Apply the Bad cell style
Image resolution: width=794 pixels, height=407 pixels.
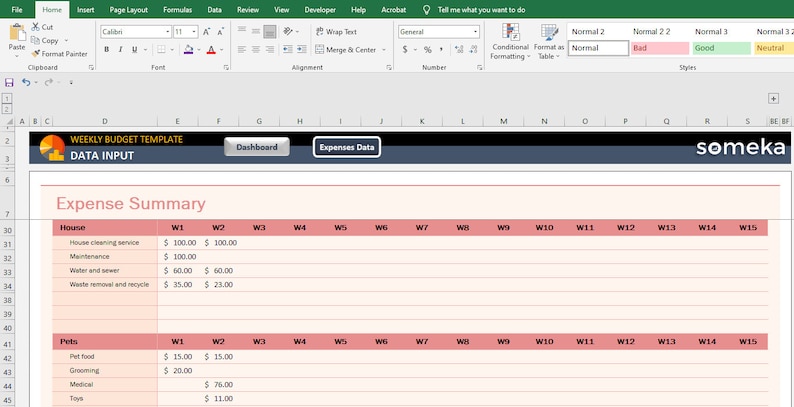(x=660, y=48)
